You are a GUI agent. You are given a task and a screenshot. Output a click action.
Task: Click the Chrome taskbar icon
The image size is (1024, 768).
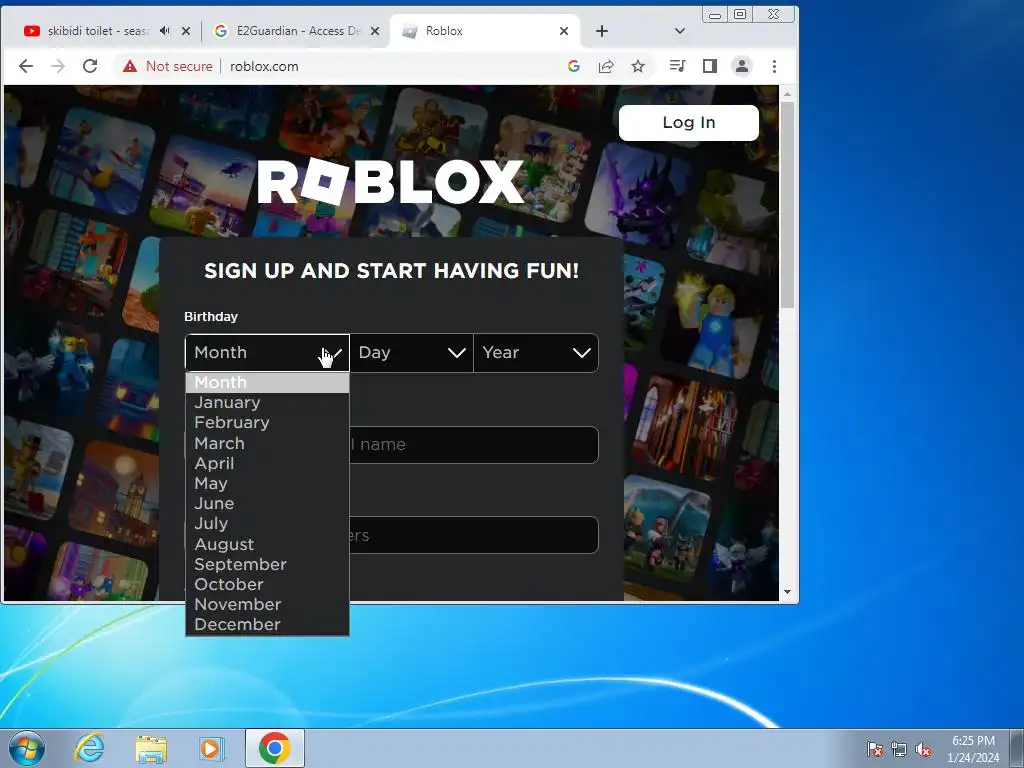tap(275, 748)
